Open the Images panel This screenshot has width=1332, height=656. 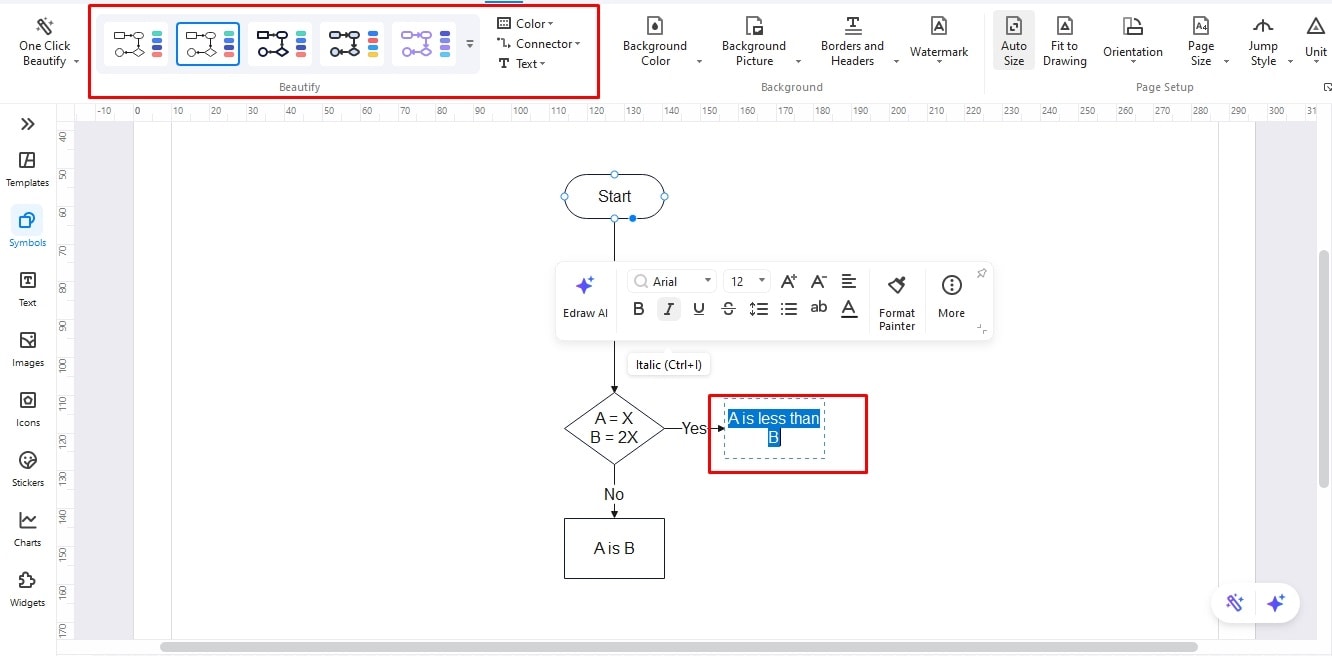click(28, 348)
